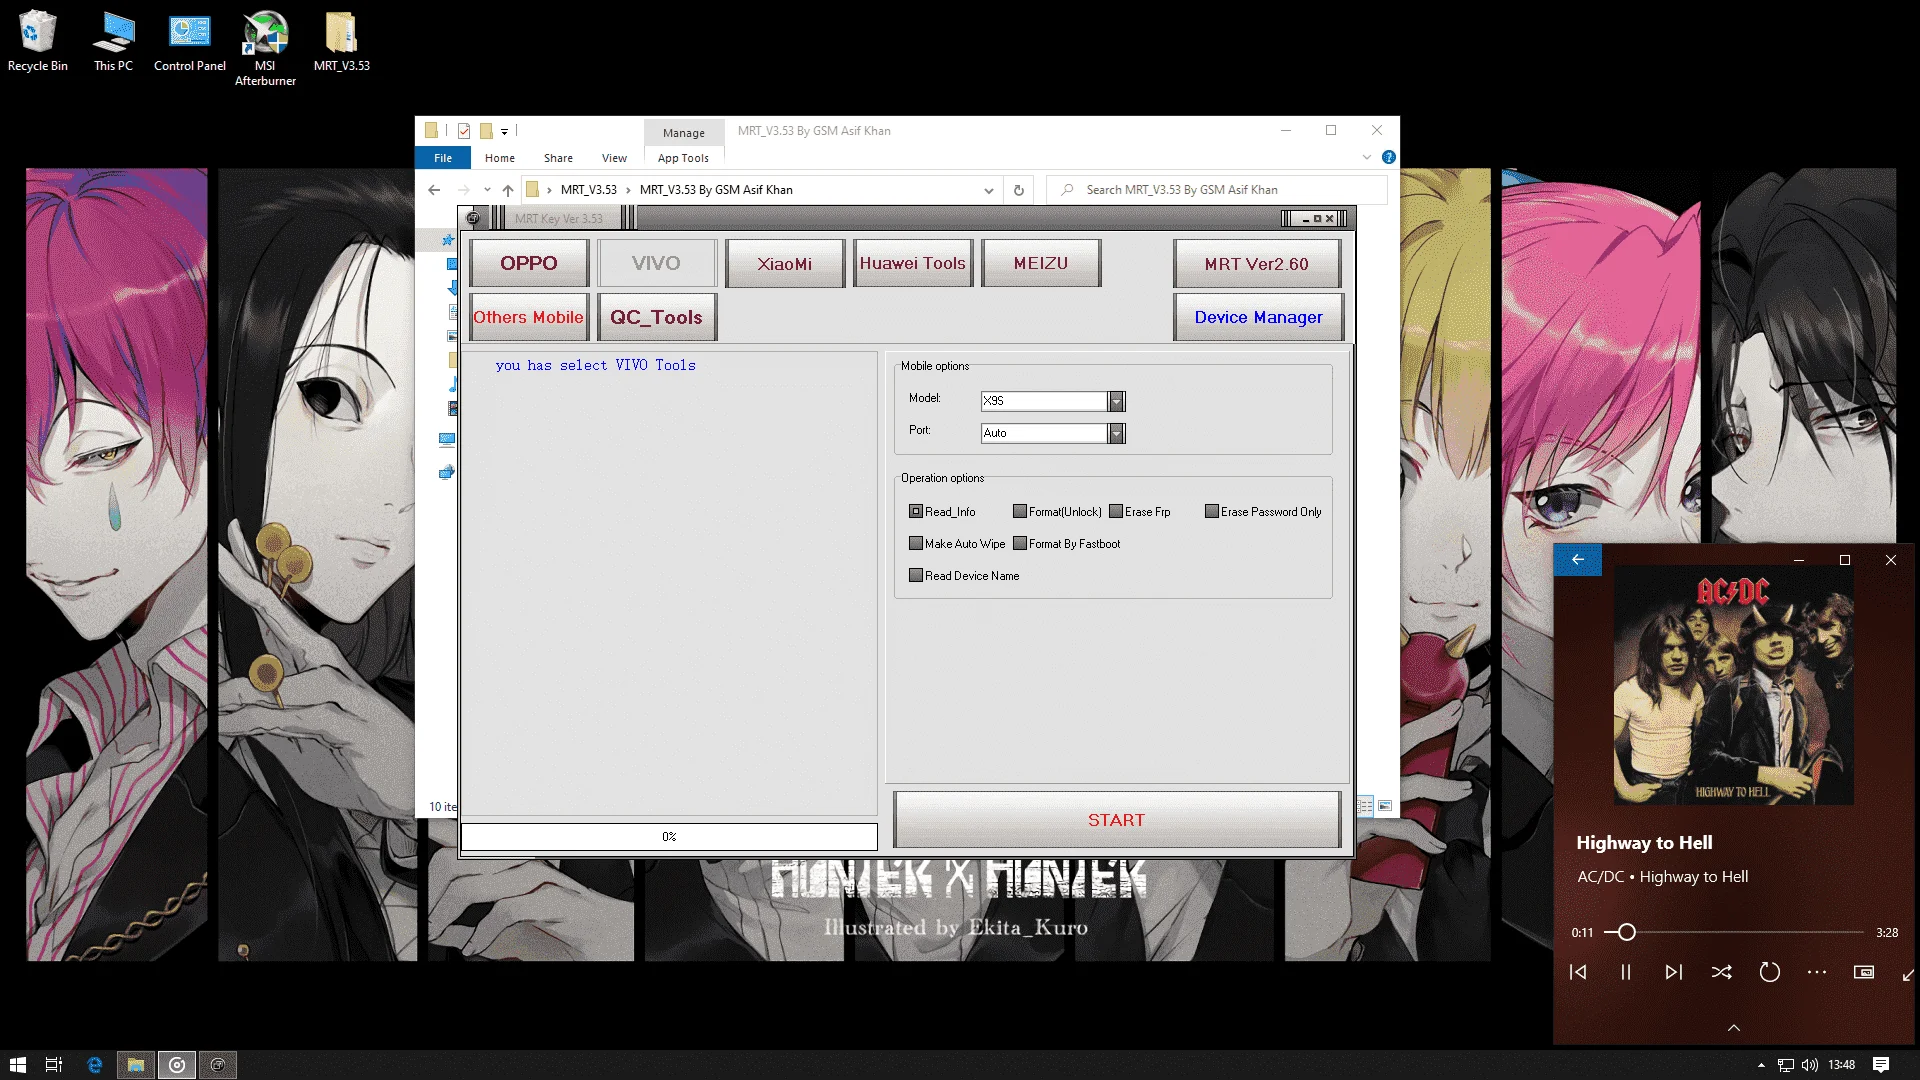Enable the Erase Frp checkbox
The height and width of the screenshot is (1080, 1920).
[x=1116, y=512]
